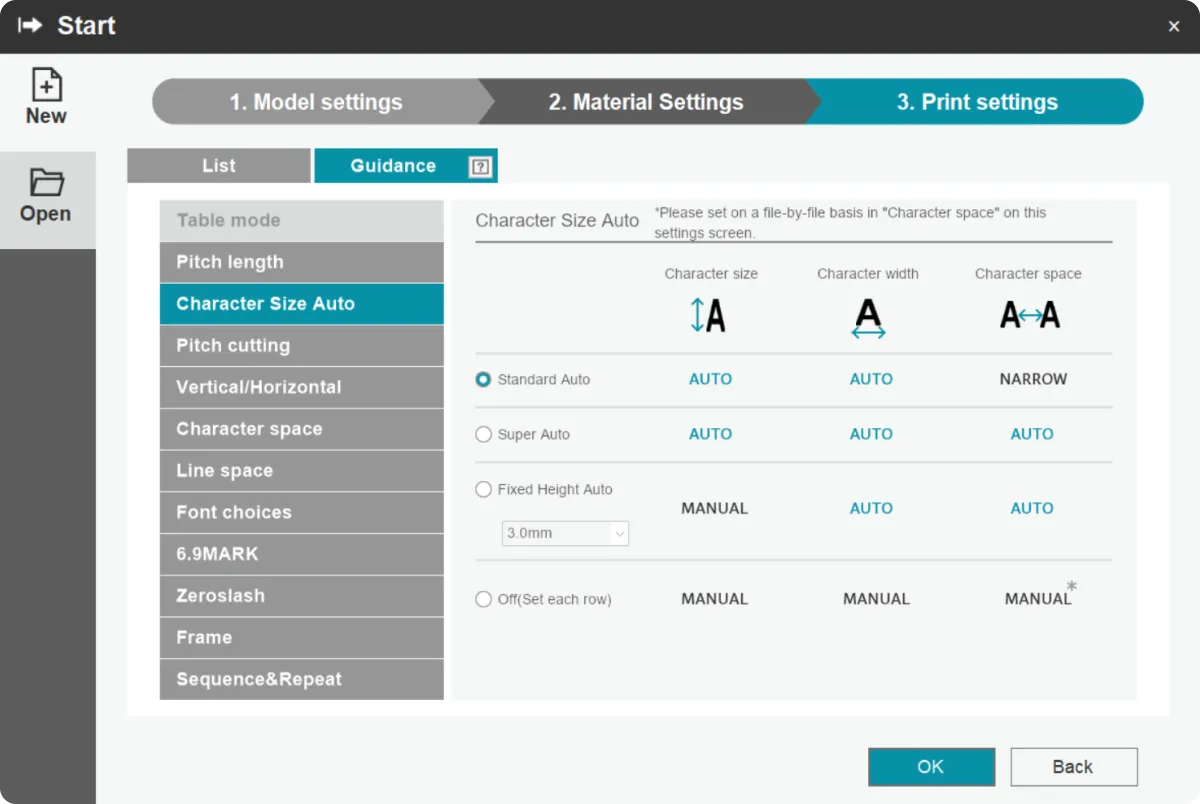1200x804 pixels.
Task: Select Zeroslash in the sidebar
Action: (x=301, y=596)
